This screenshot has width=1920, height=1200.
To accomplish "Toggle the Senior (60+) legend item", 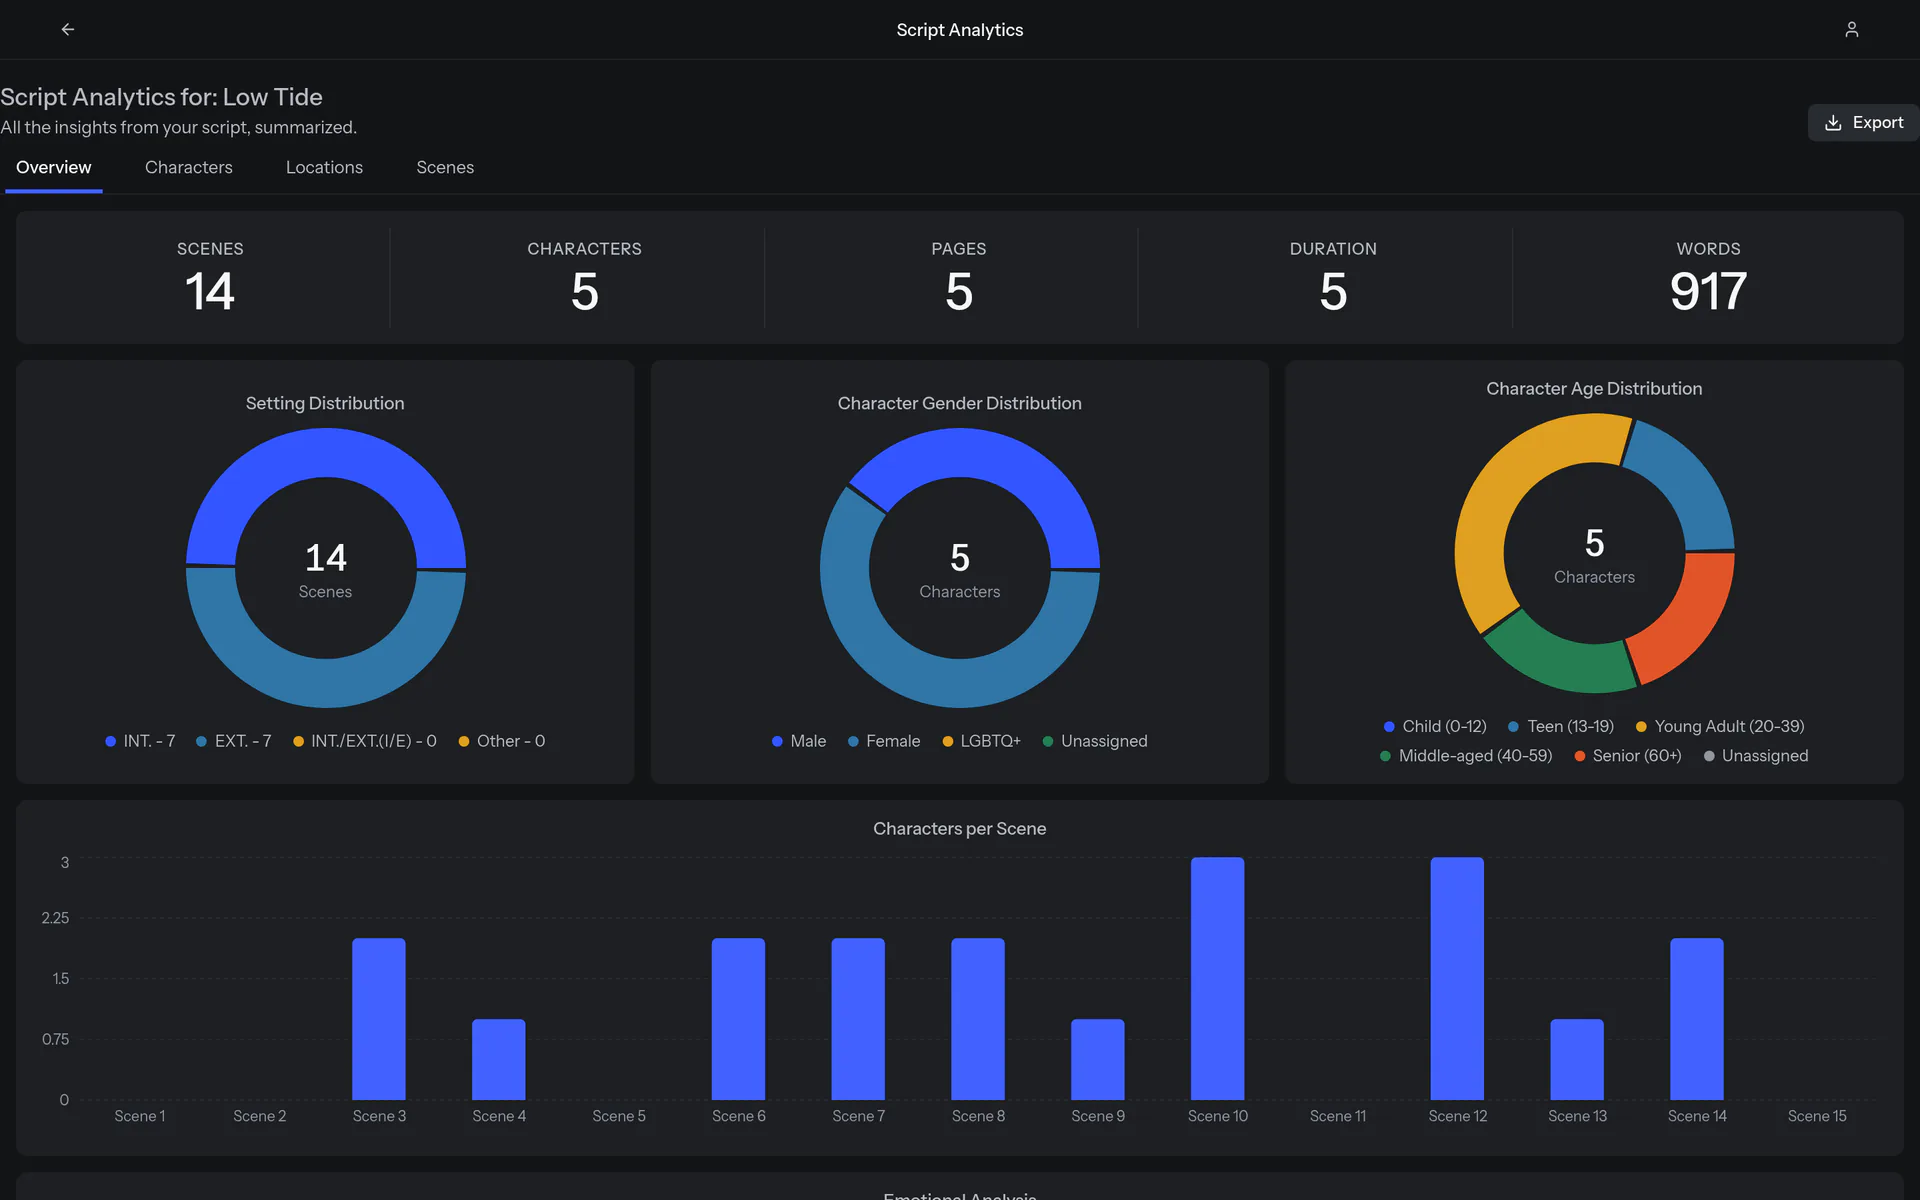I will [1627, 756].
